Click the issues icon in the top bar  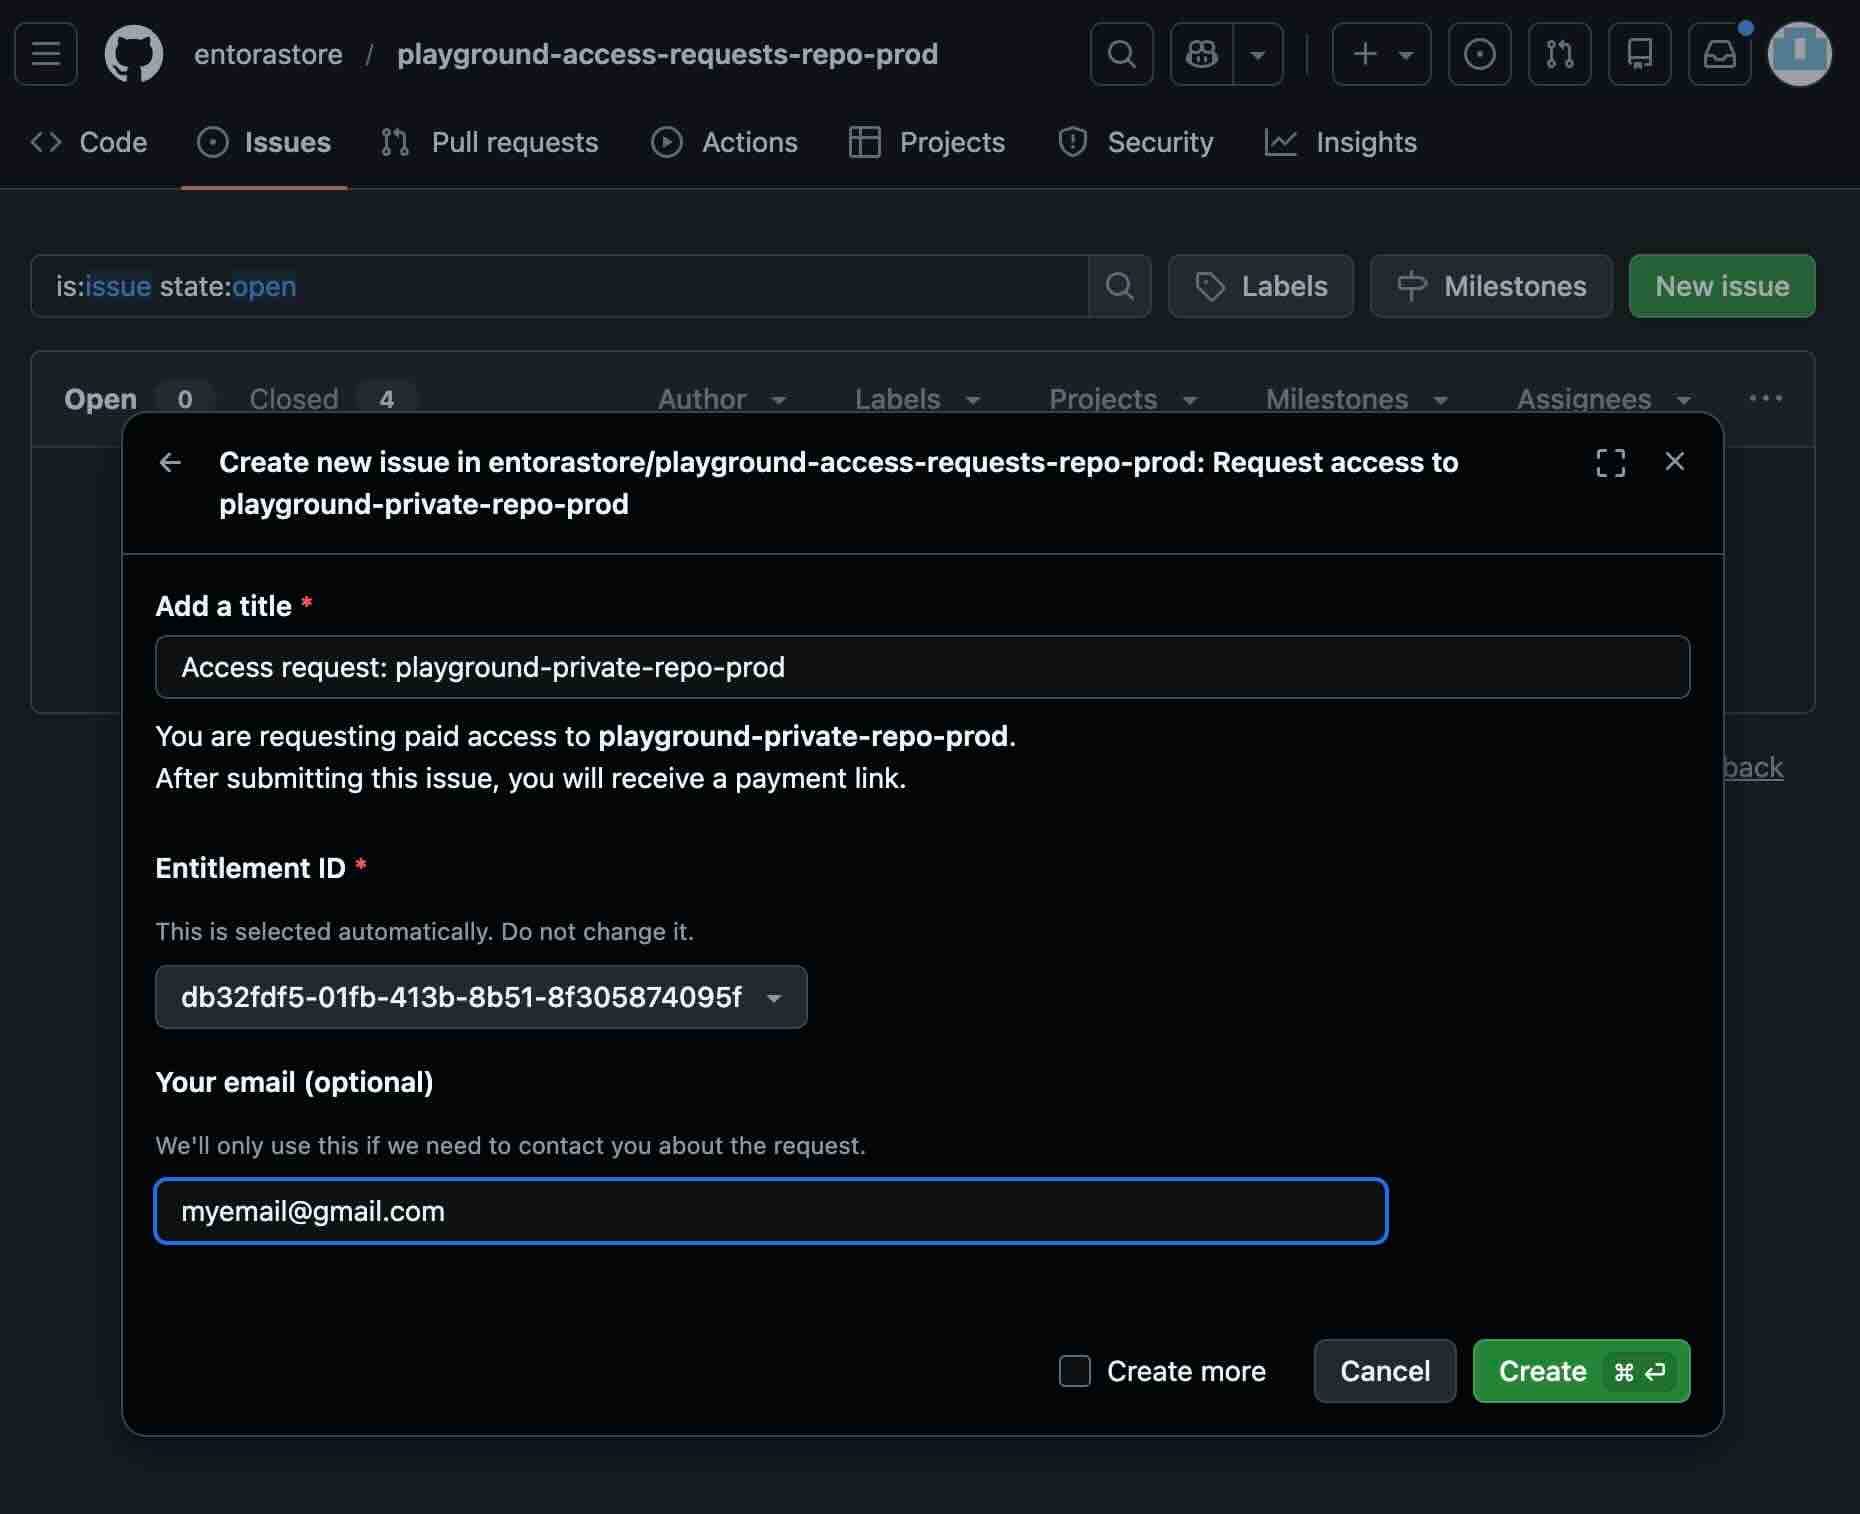tap(1479, 53)
